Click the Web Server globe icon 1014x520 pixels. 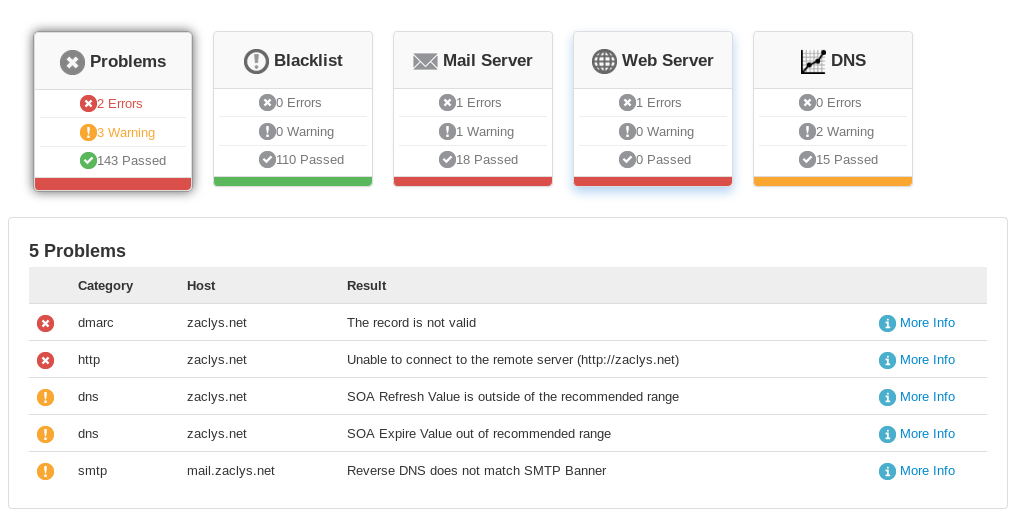pyautogui.click(x=604, y=61)
